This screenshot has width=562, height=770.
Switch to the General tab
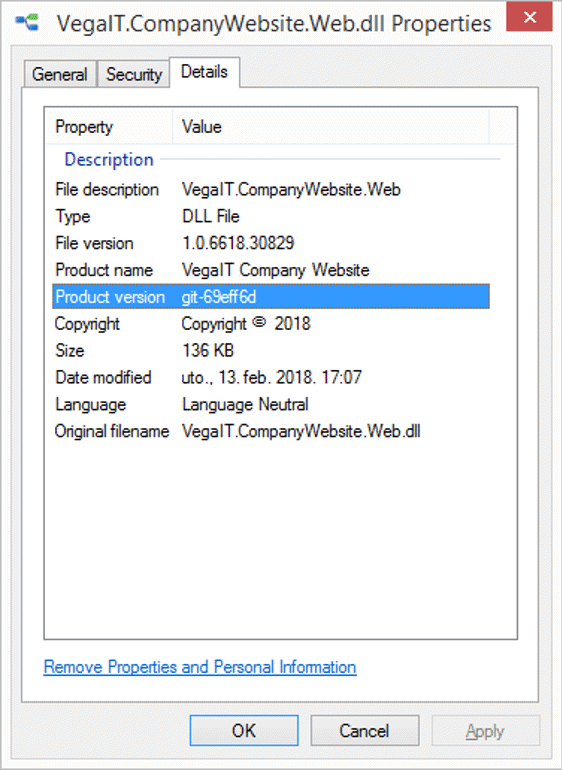click(59, 75)
